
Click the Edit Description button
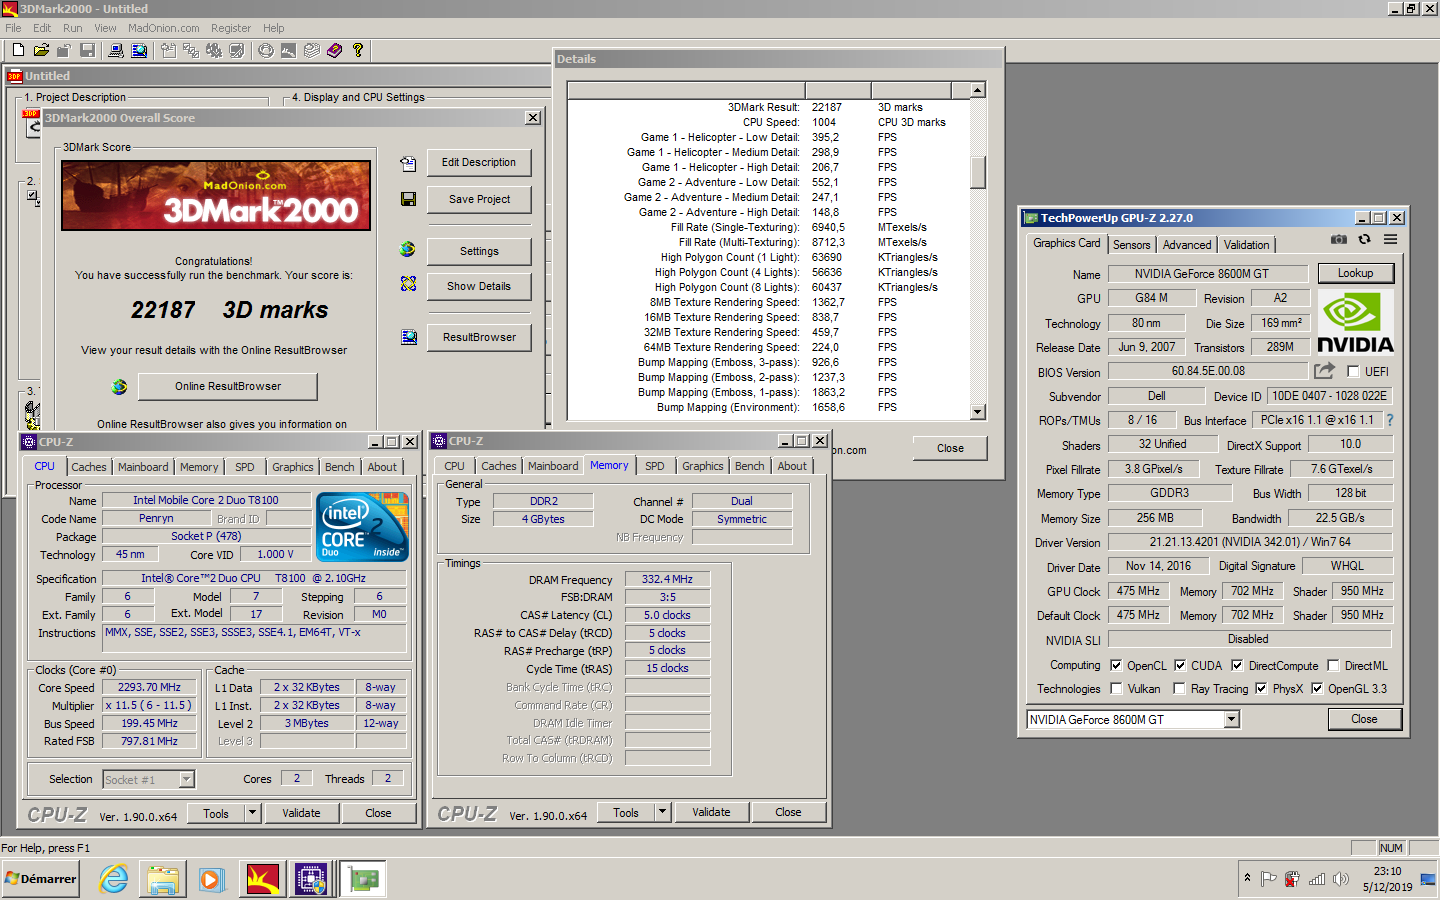(479, 163)
